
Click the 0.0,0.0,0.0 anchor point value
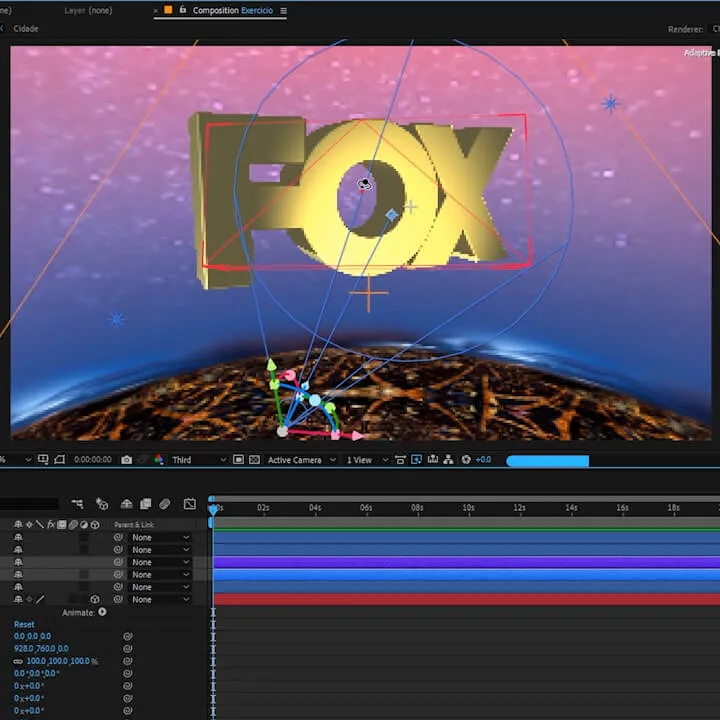point(32,636)
